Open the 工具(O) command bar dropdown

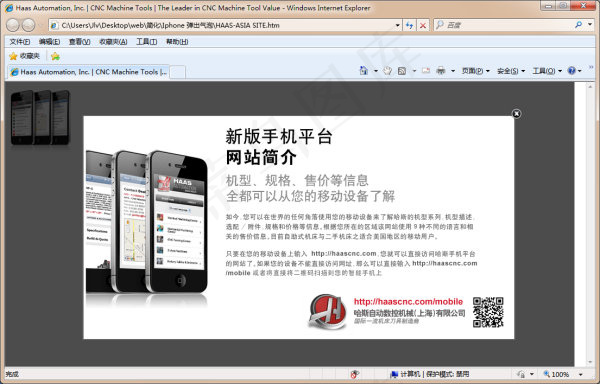coord(547,71)
